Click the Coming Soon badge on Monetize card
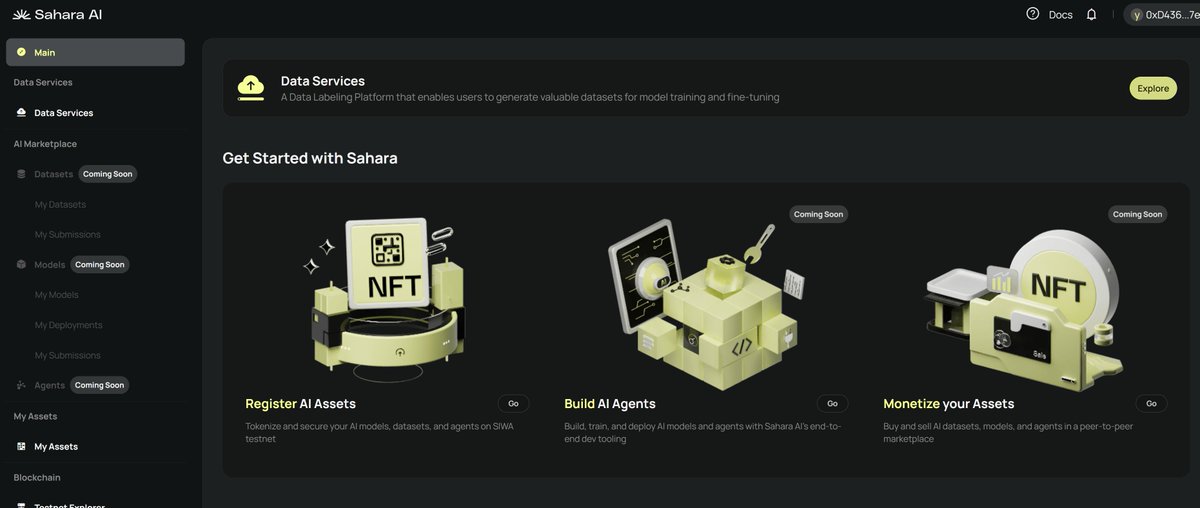 coord(1138,214)
